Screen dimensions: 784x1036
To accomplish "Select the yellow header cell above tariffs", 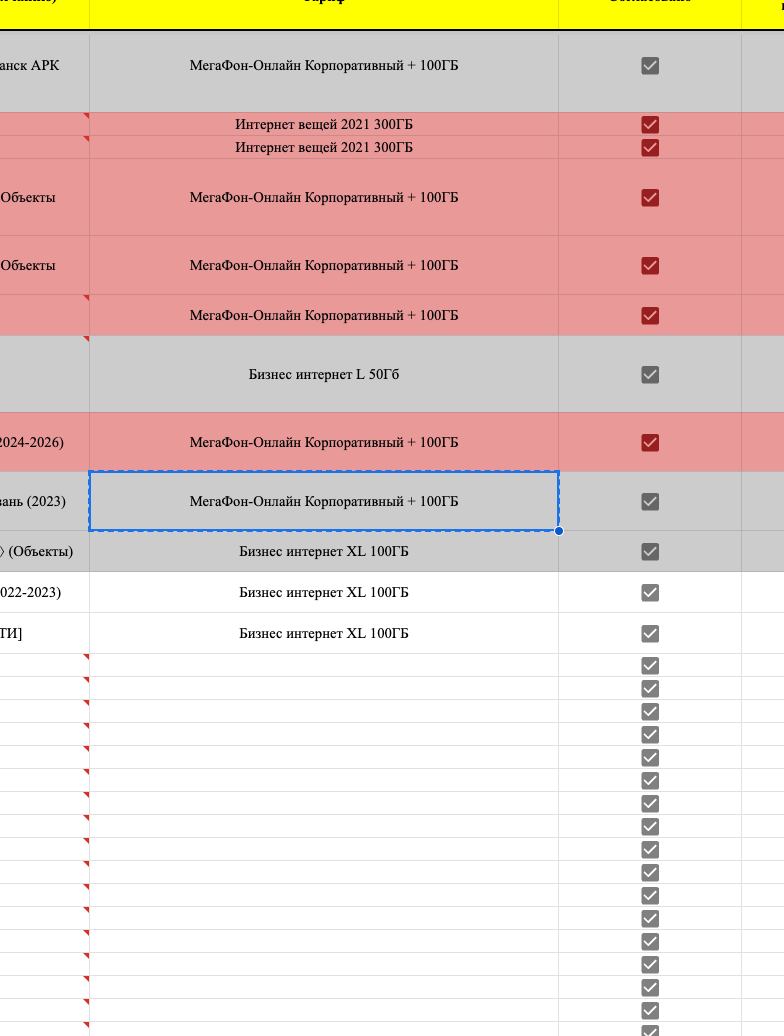I will (324, 10).
